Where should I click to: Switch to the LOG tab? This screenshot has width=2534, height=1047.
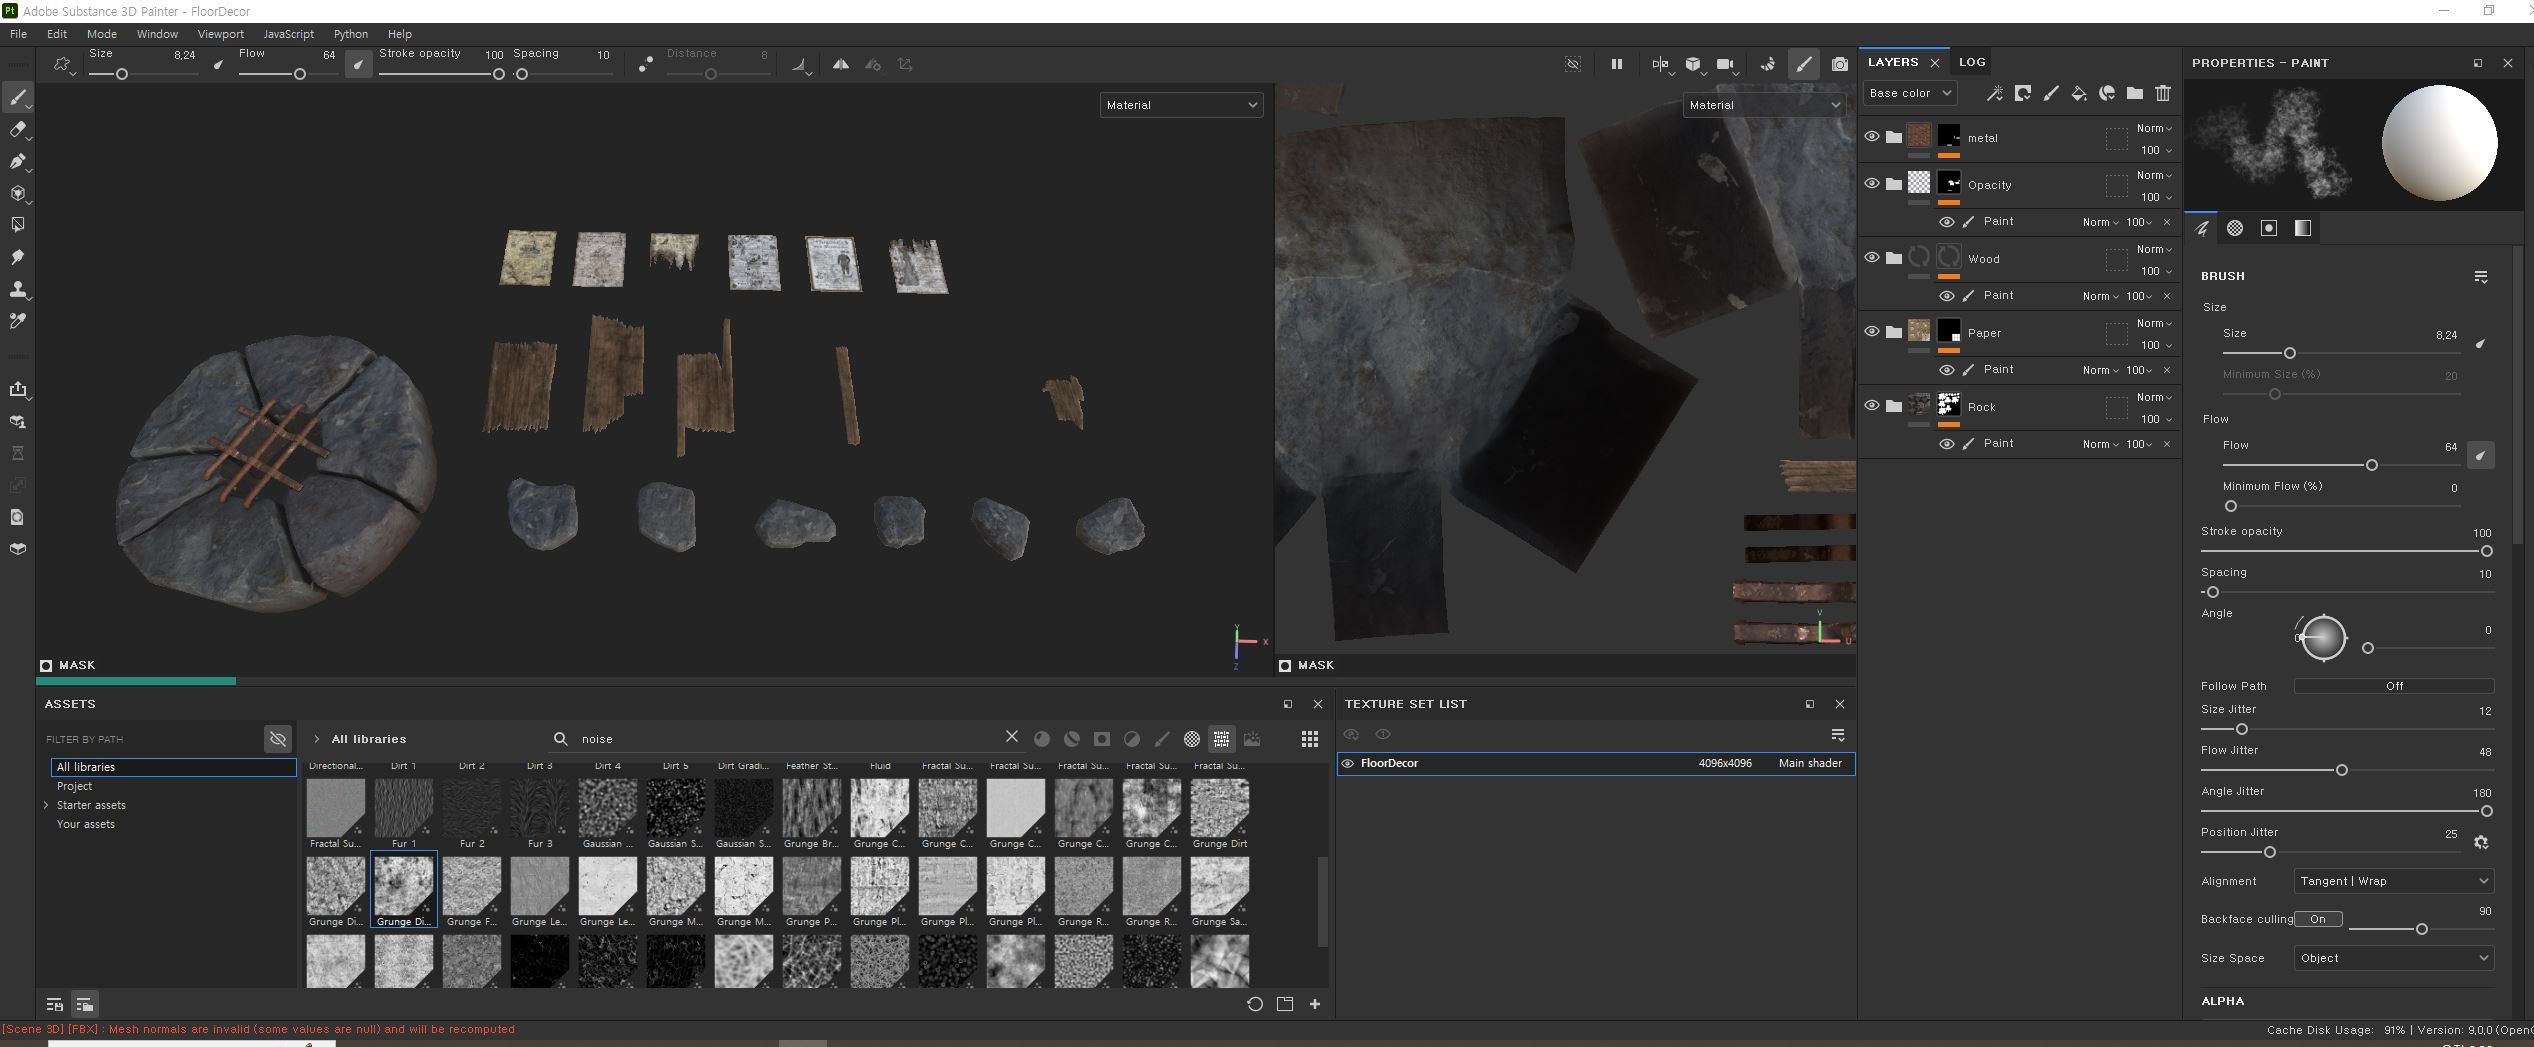[x=1972, y=62]
